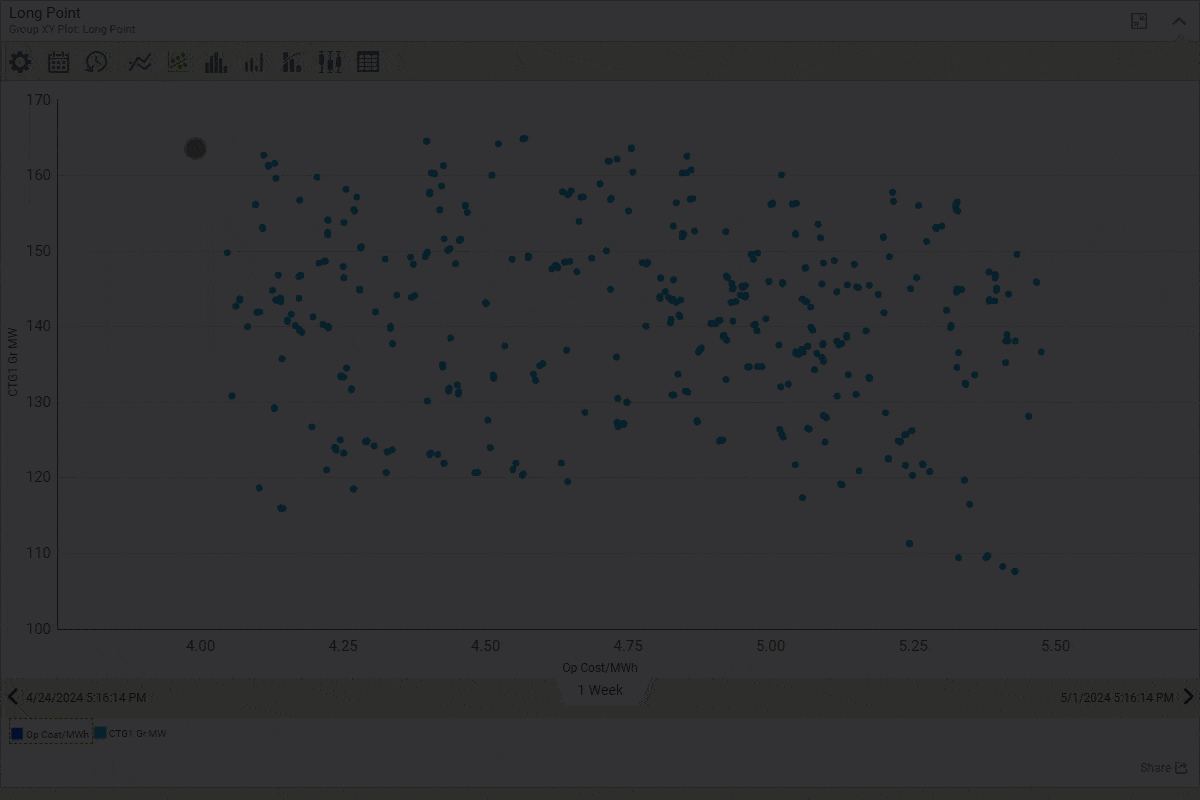This screenshot has height=800, width=1200.
Task: Step the time range forward
Action: click(1188, 697)
